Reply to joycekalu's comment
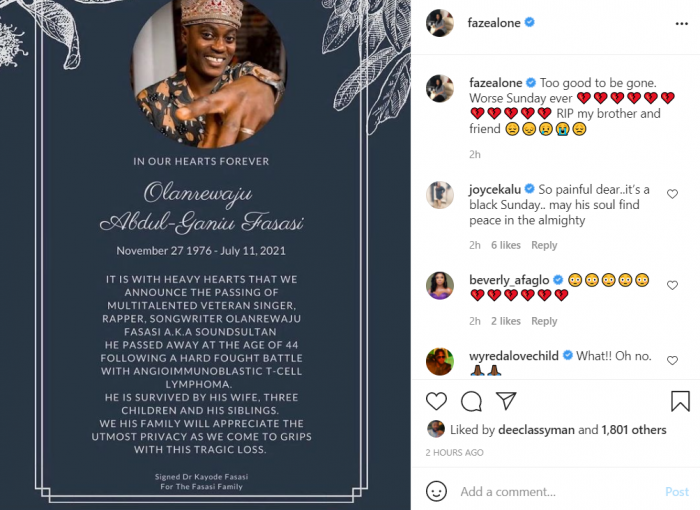 click(x=544, y=245)
